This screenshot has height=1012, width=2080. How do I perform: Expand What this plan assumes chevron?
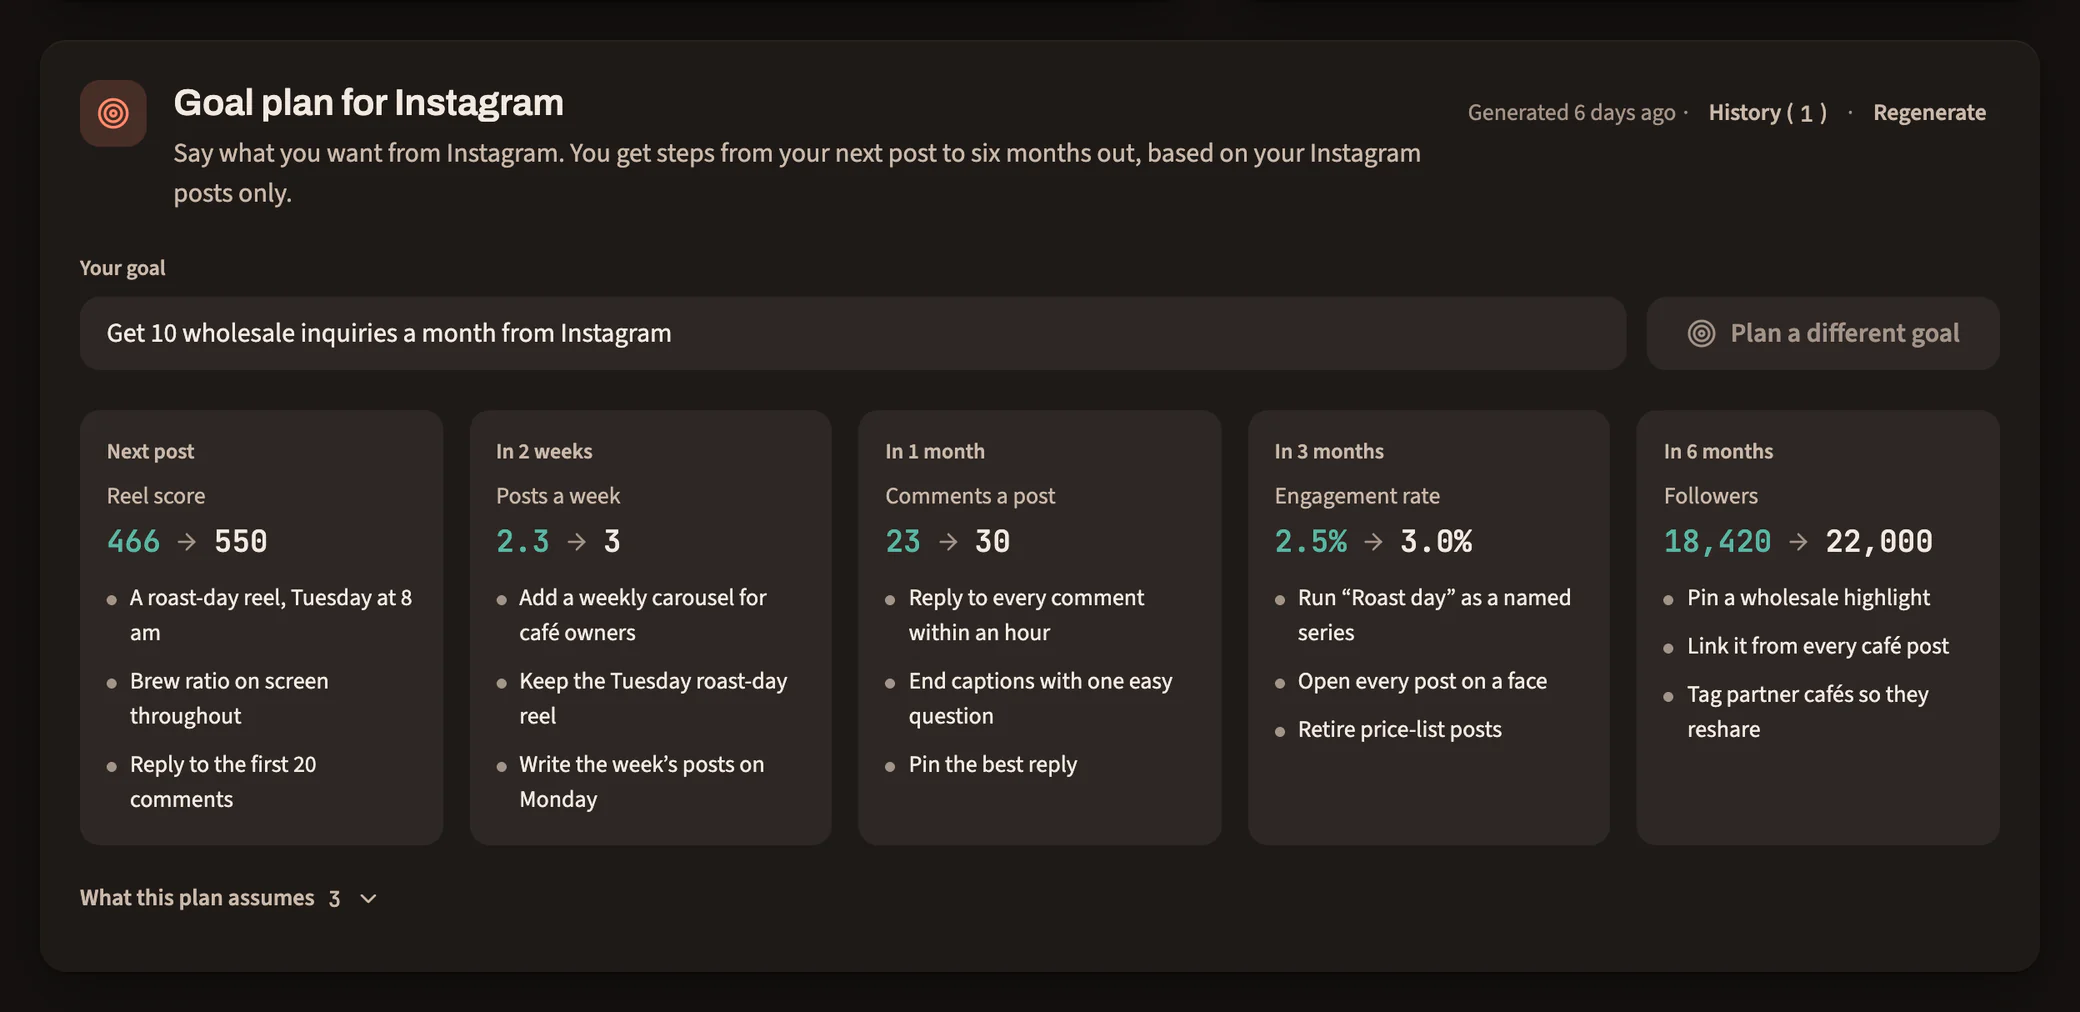pyautogui.click(x=368, y=898)
